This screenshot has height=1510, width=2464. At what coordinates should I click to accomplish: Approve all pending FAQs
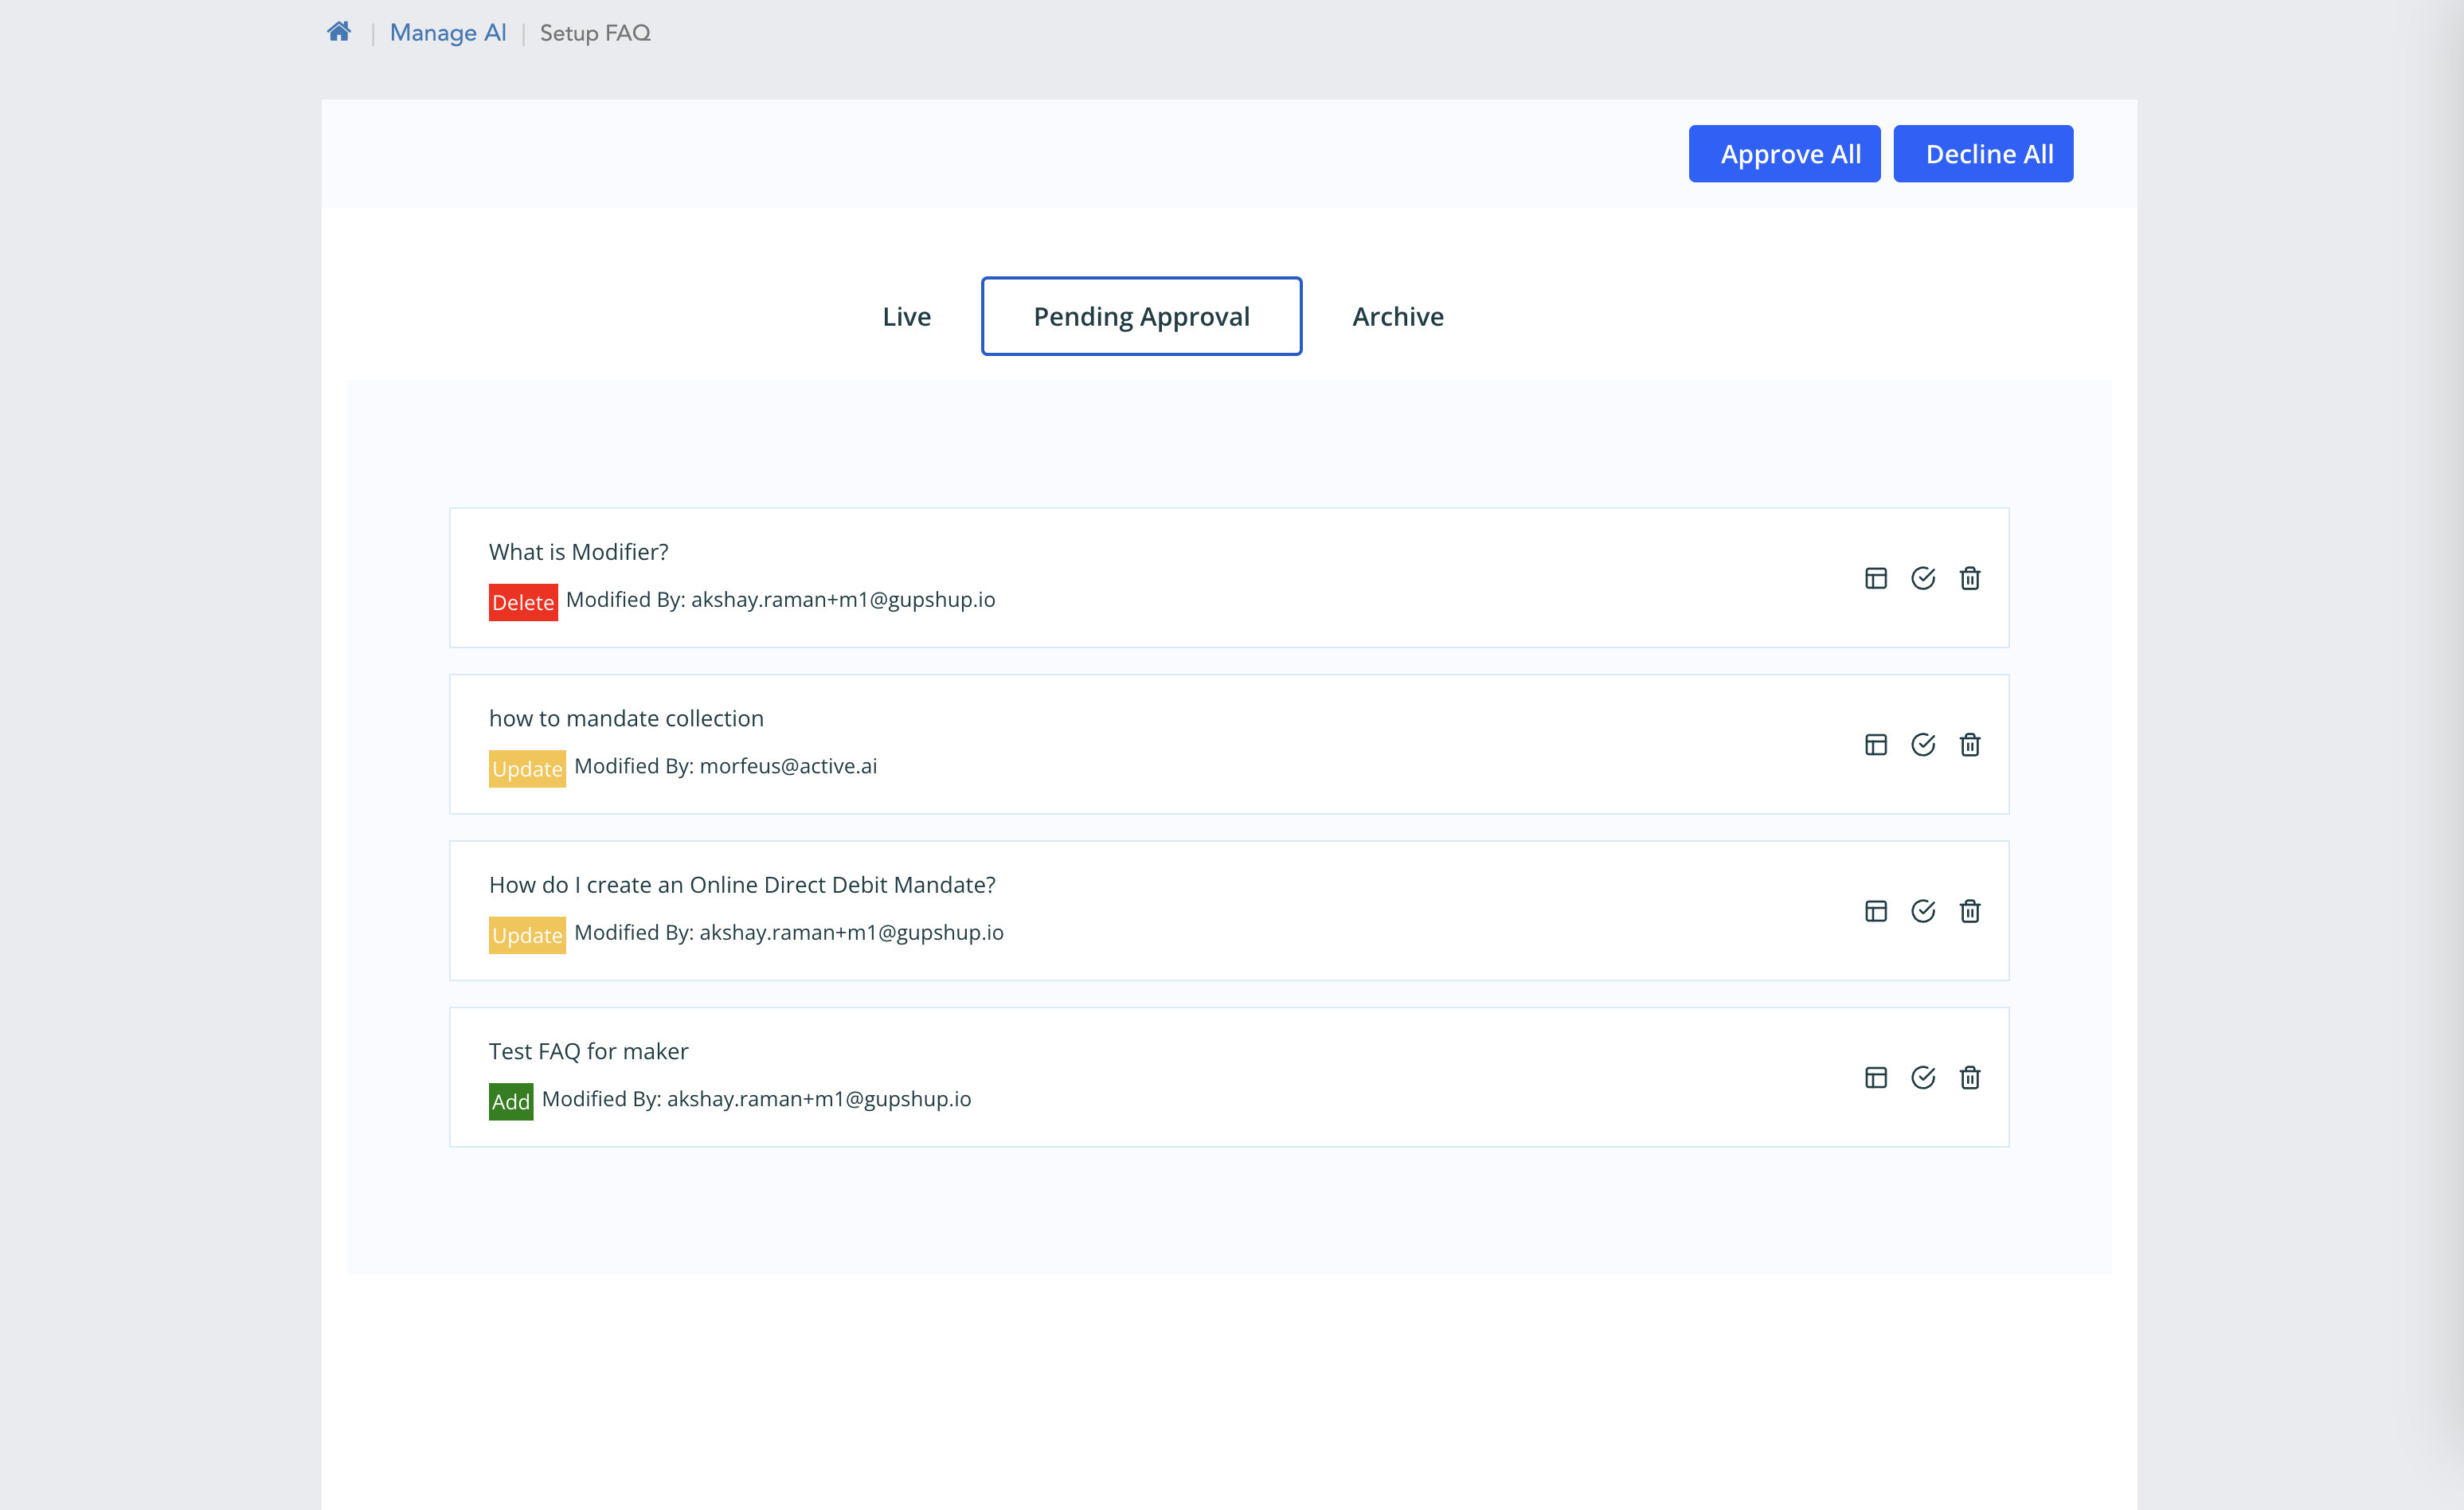1784,154
